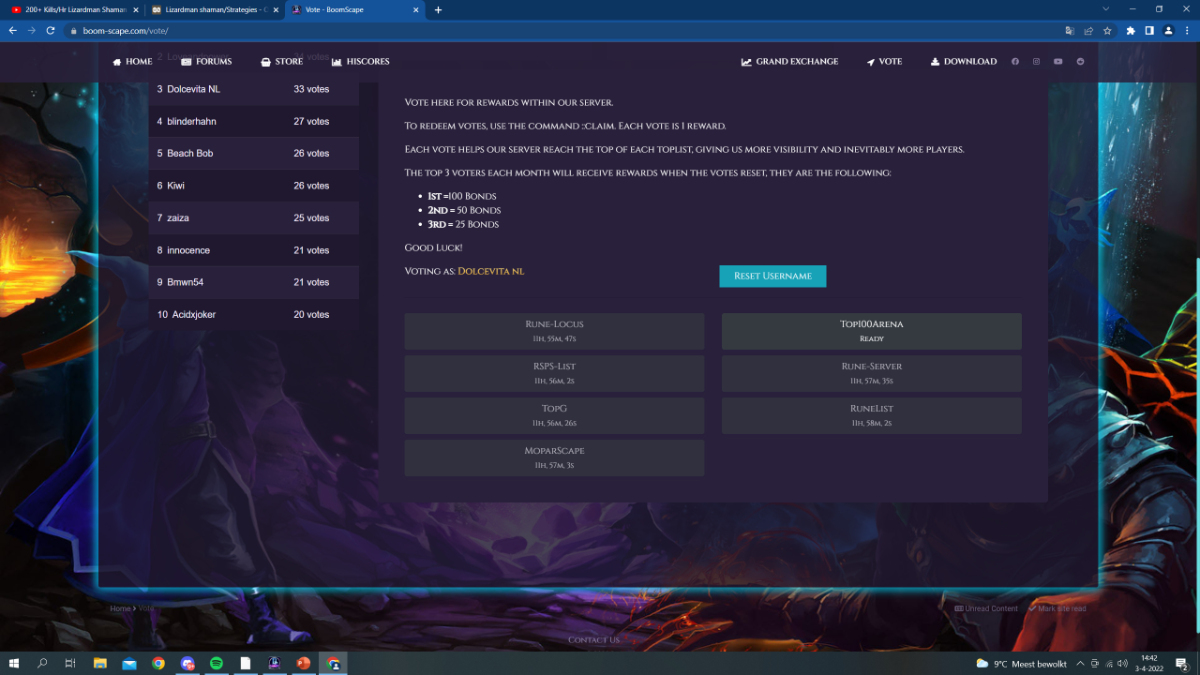Translate this page icon
Screen dimensions: 1200x675
click(1069, 31)
